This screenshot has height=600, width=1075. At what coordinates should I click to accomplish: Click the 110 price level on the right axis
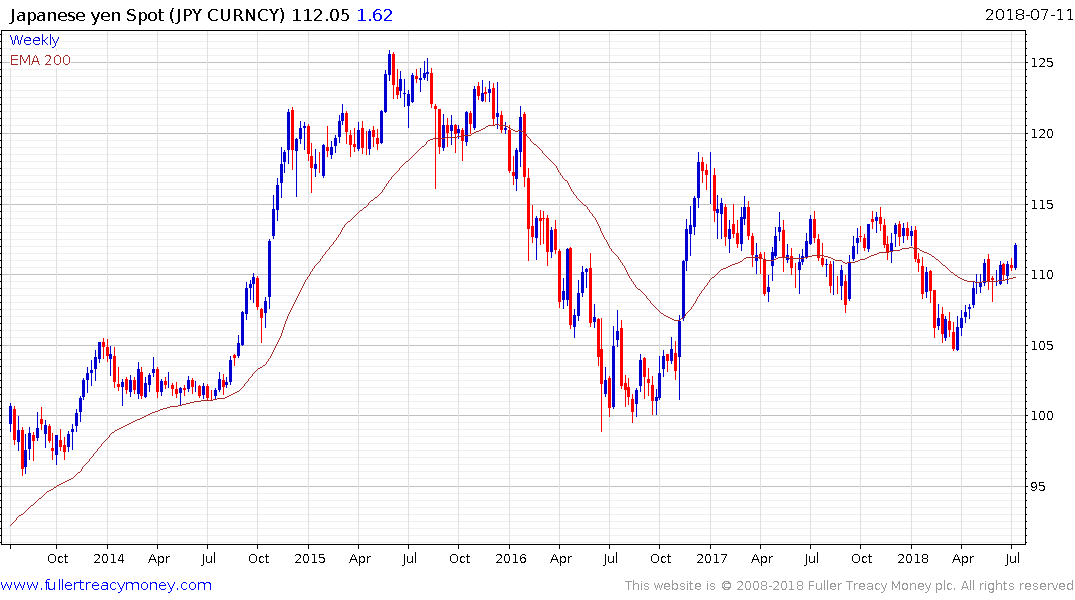(1042, 275)
